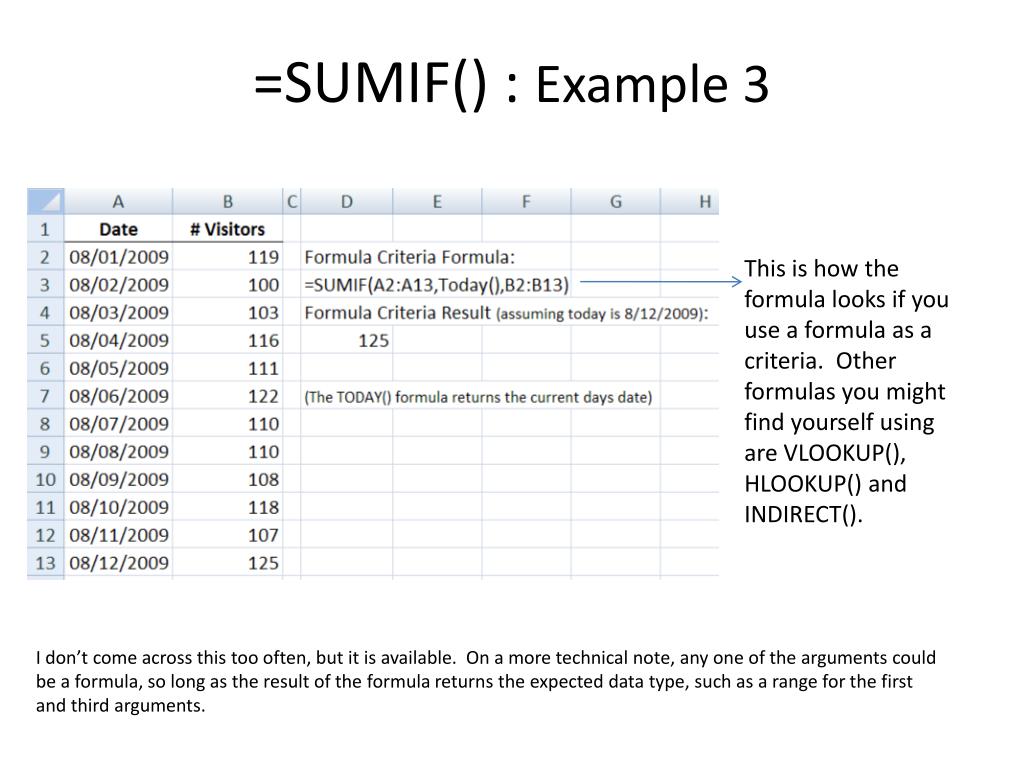This screenshot has width=1024, height=768.
Task: Select column header A
Action: click(119, 201)
